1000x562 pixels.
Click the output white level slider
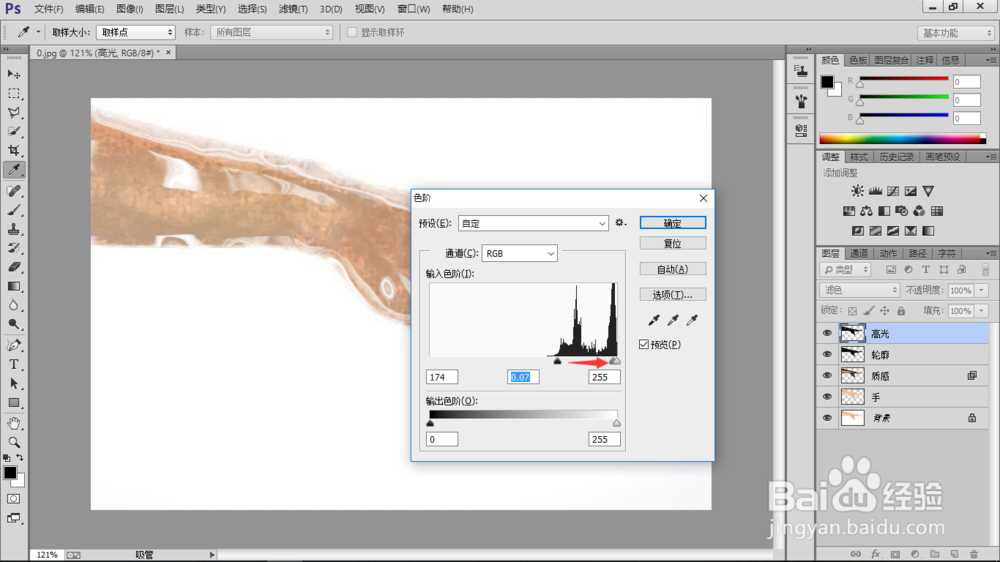[616, 423]
